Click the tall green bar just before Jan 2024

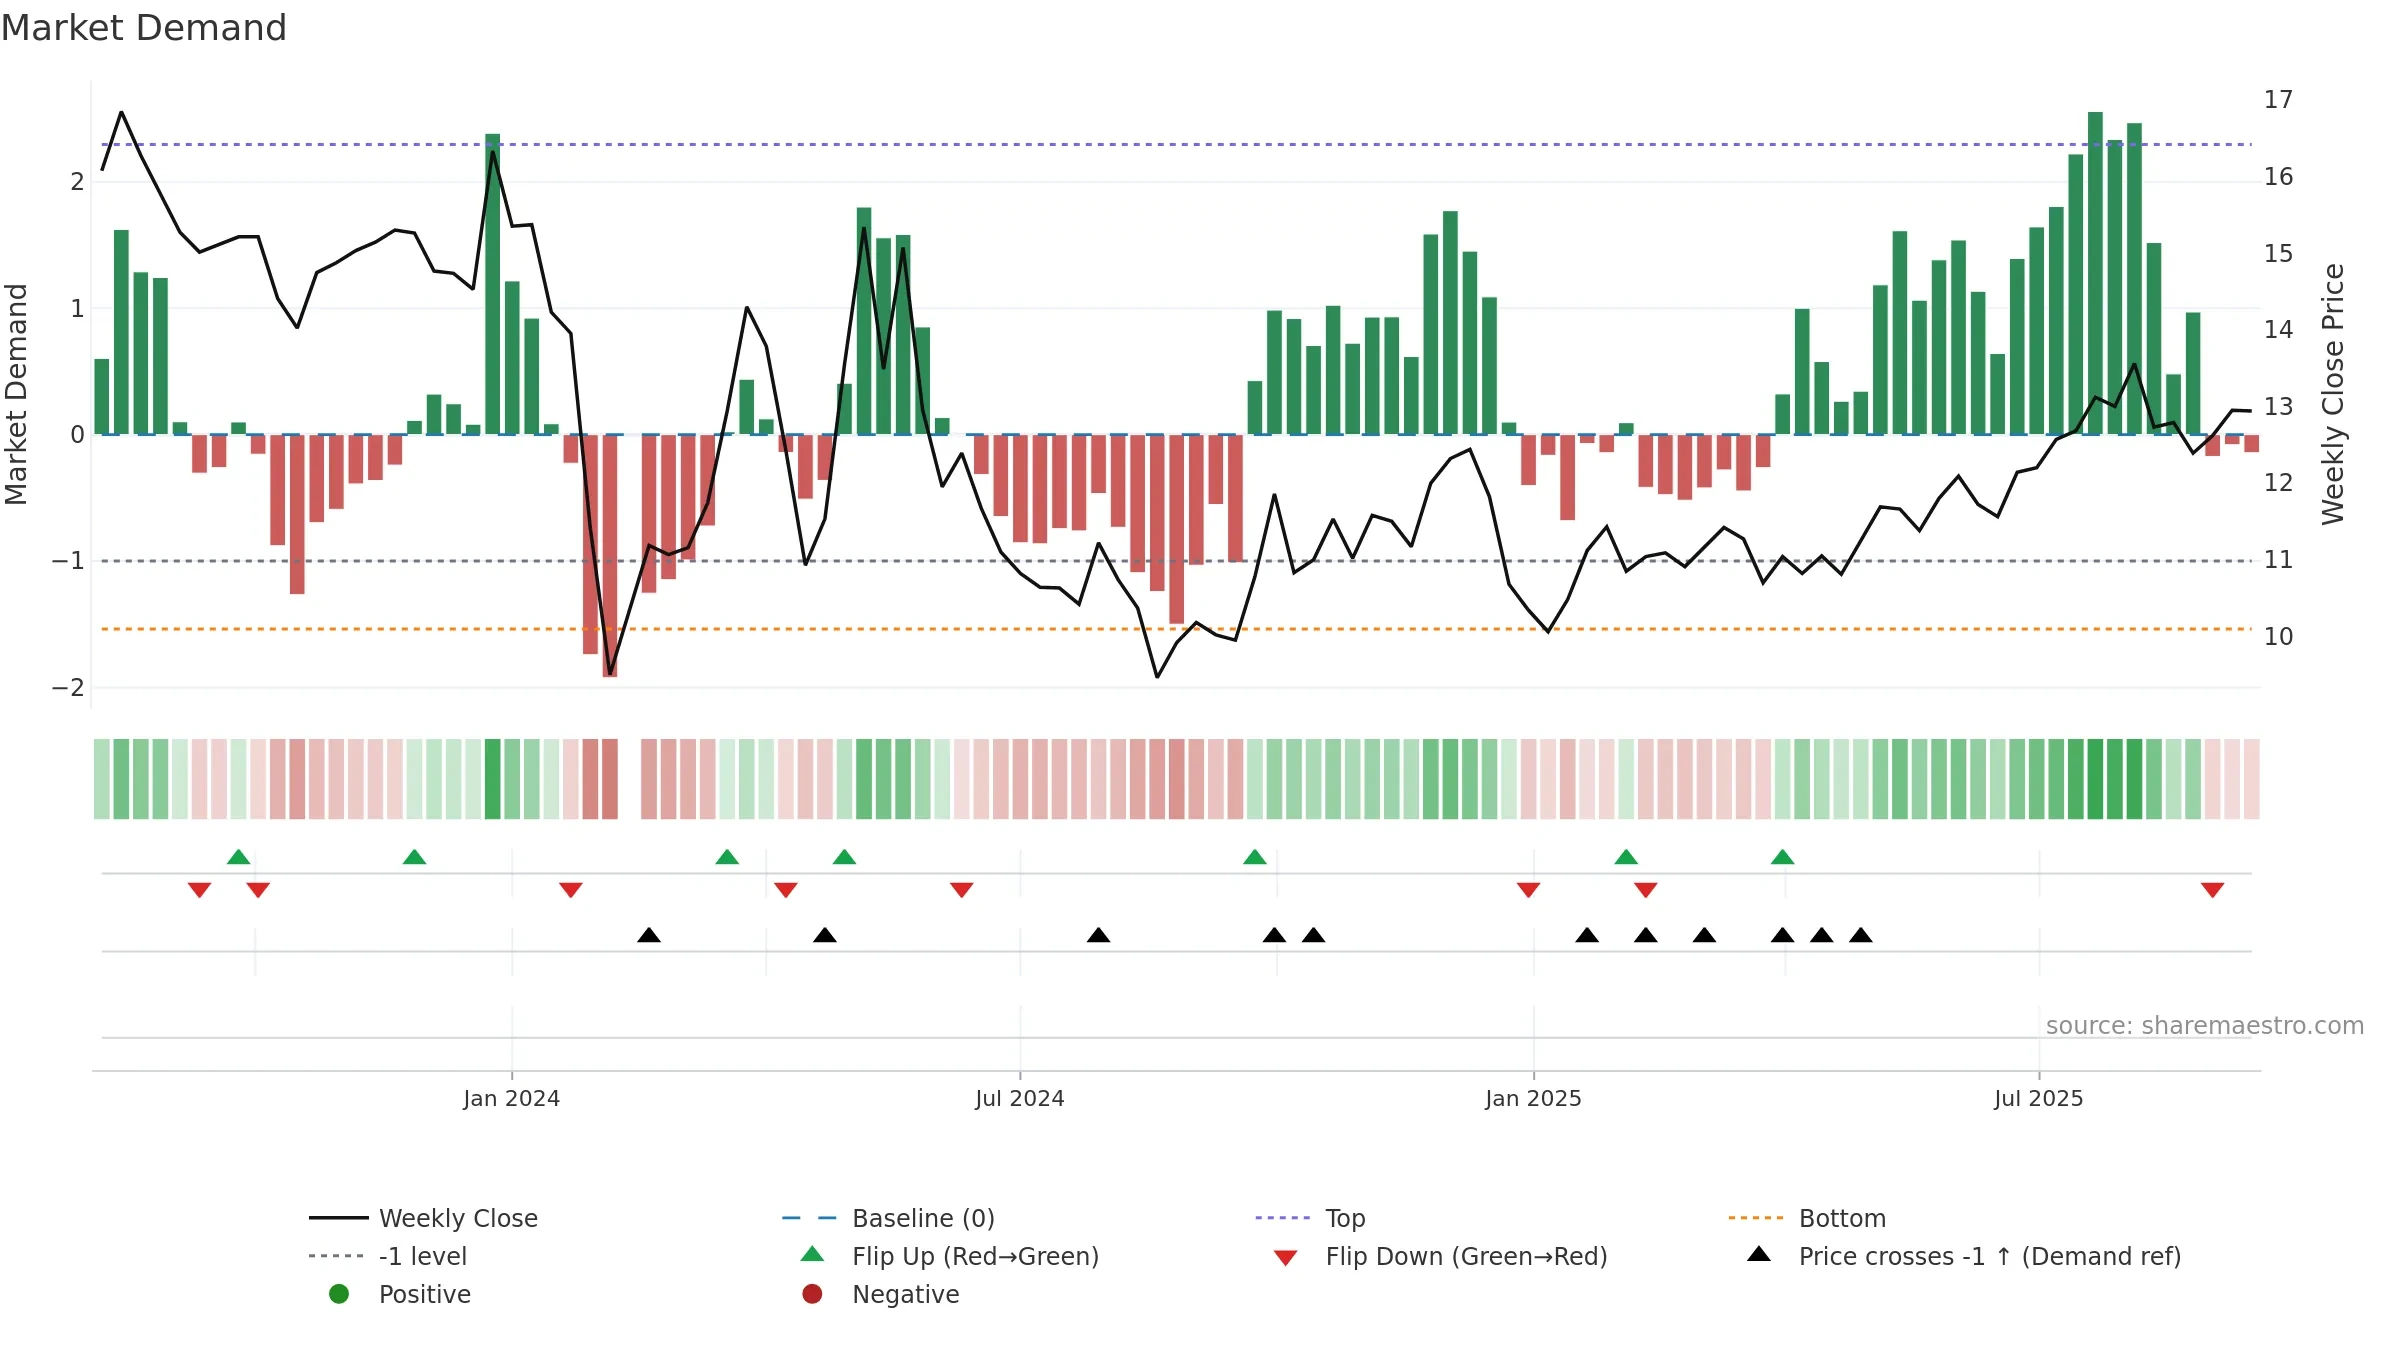(x=492, y=284)
